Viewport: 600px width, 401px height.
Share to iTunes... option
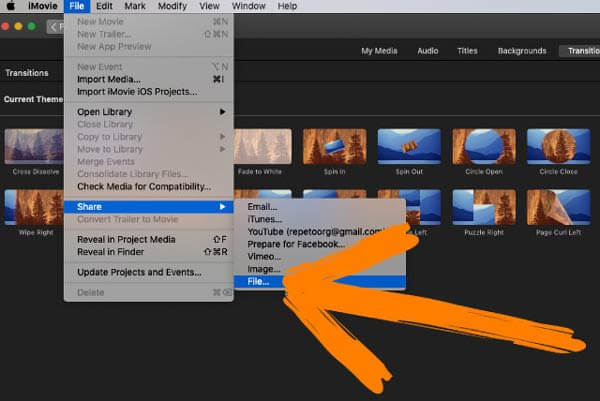click(x=320, y=219)
